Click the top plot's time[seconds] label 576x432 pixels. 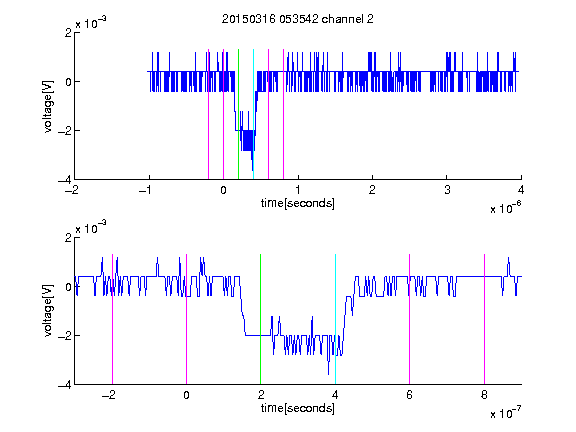pos(298,203)
